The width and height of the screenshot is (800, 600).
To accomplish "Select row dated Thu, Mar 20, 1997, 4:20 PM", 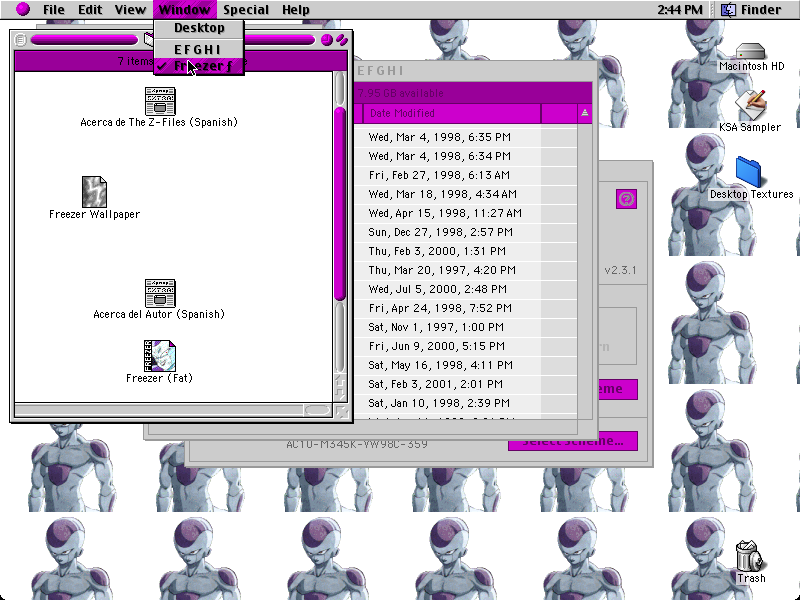I will click(465, 270).
